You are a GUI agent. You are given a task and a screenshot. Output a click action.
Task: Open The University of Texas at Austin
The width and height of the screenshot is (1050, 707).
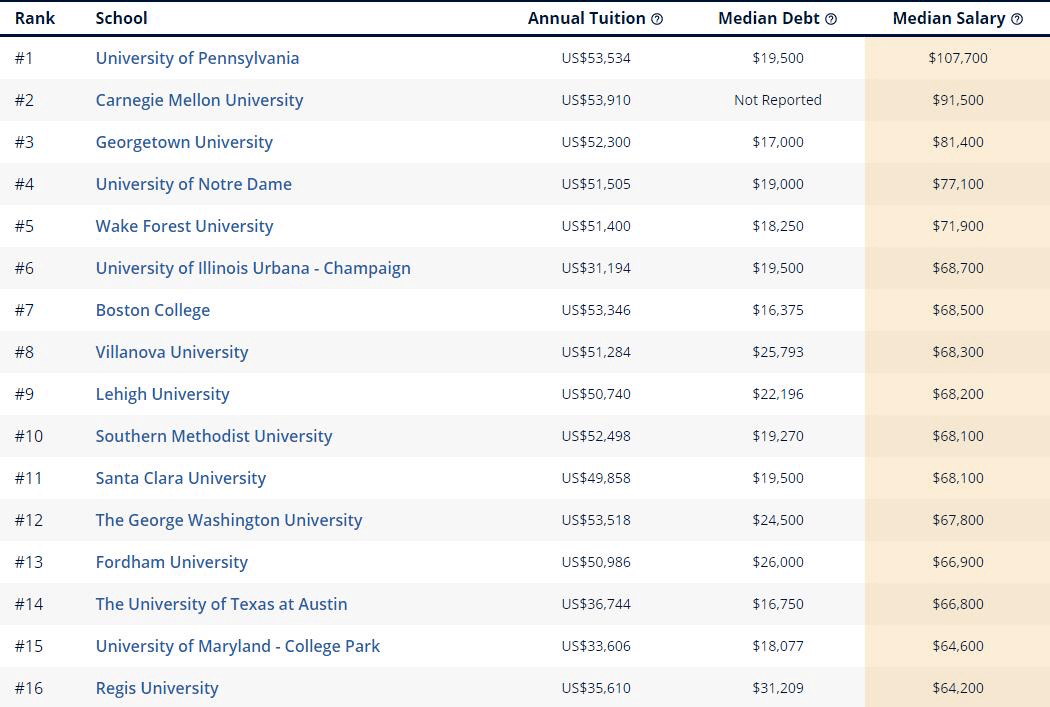tap(222, 604)
